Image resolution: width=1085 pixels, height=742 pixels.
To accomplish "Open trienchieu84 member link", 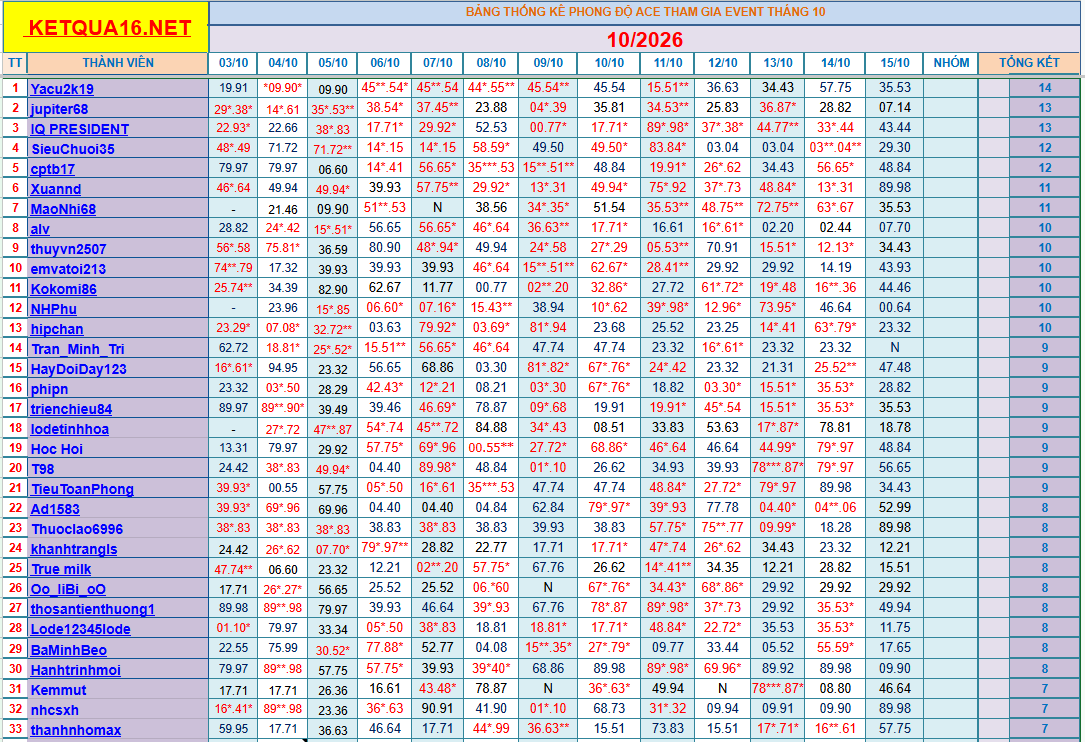I will (71, 409).
